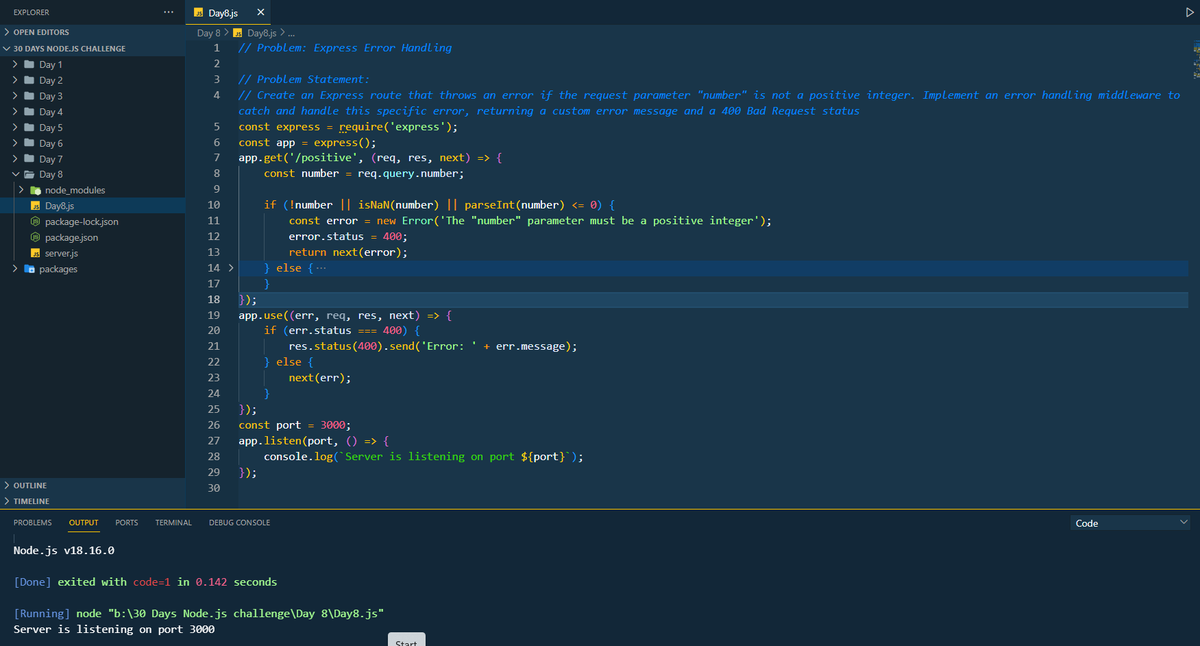Expand the Outline section

coord(92,485)
